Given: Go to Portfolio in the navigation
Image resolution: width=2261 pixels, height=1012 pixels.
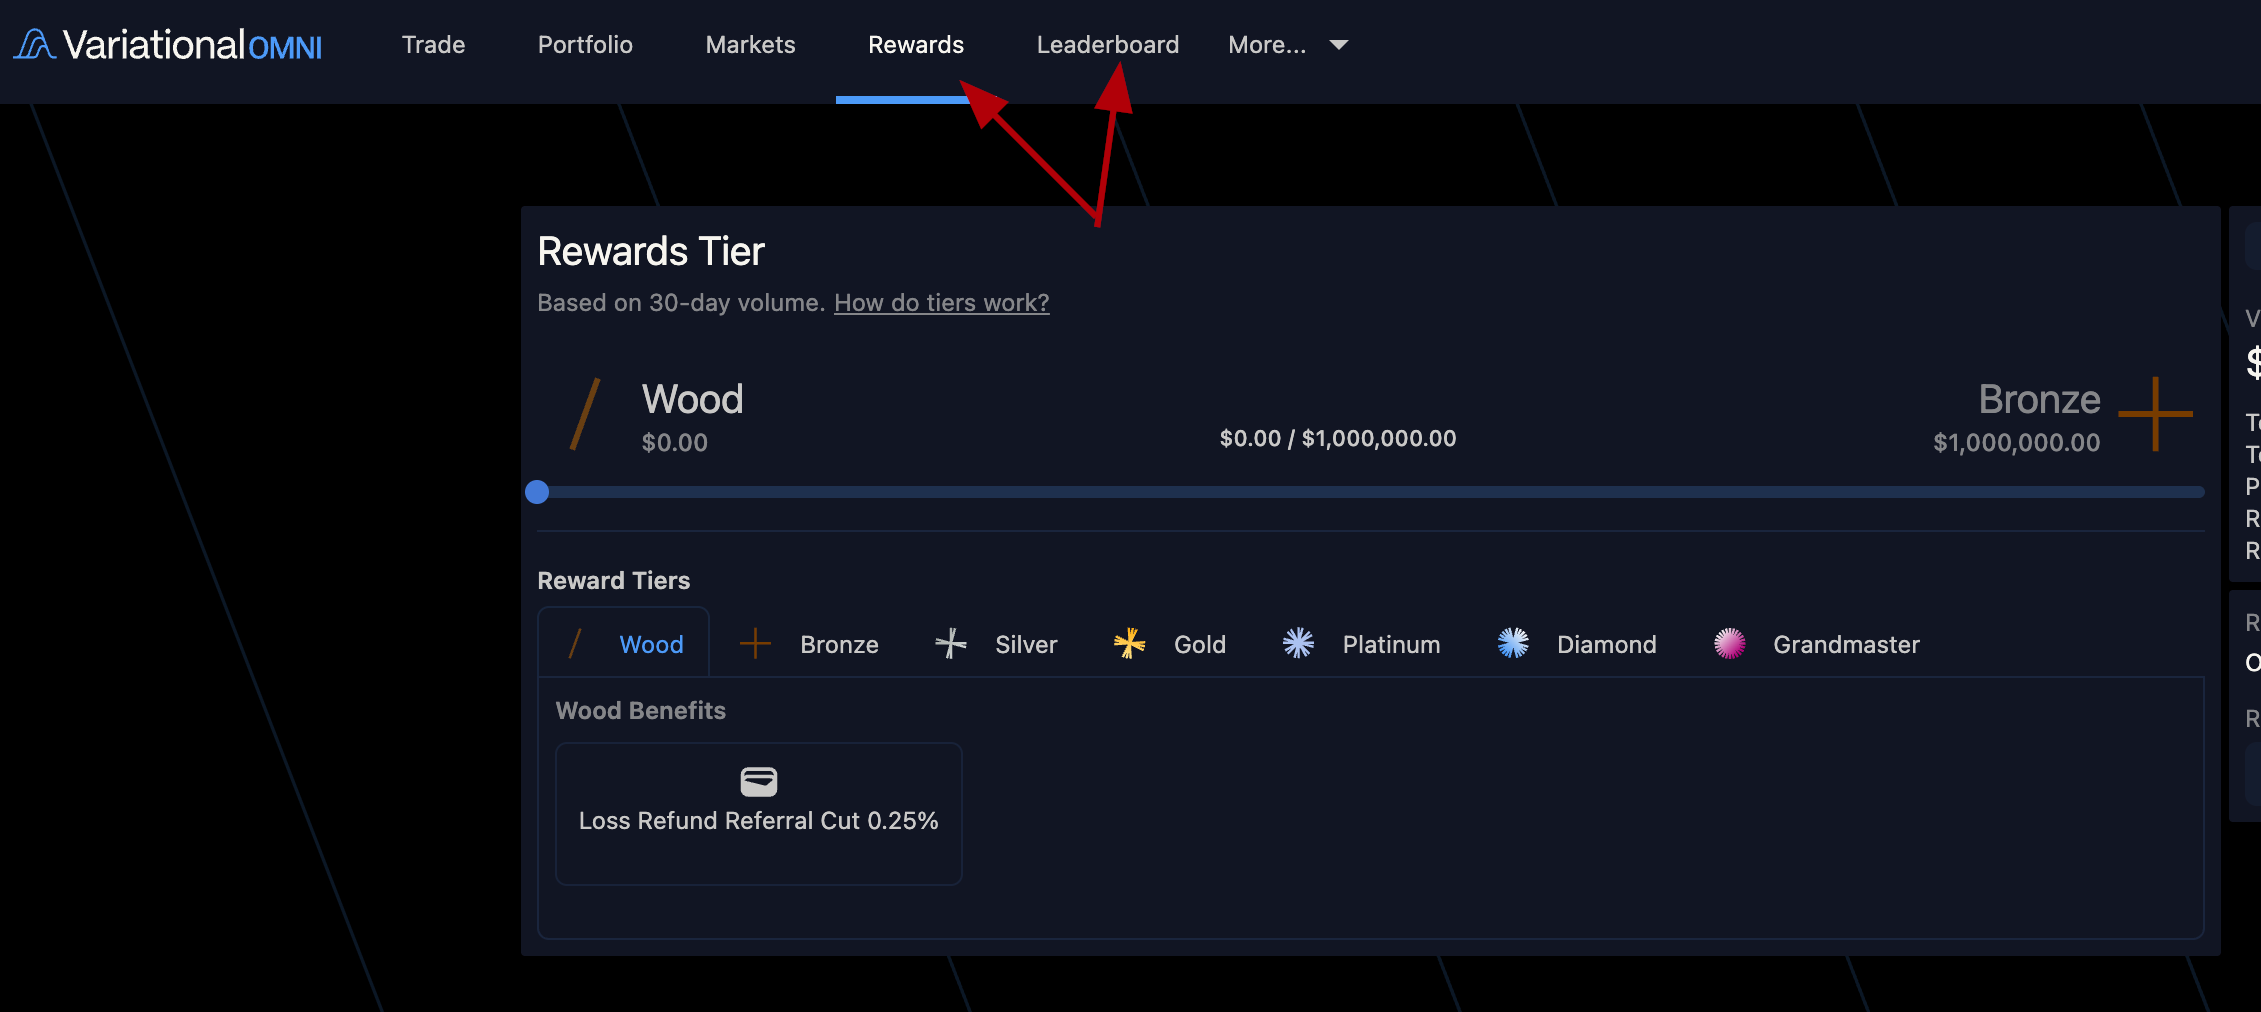Looking at the screenshot, I should tap(585, 45).
